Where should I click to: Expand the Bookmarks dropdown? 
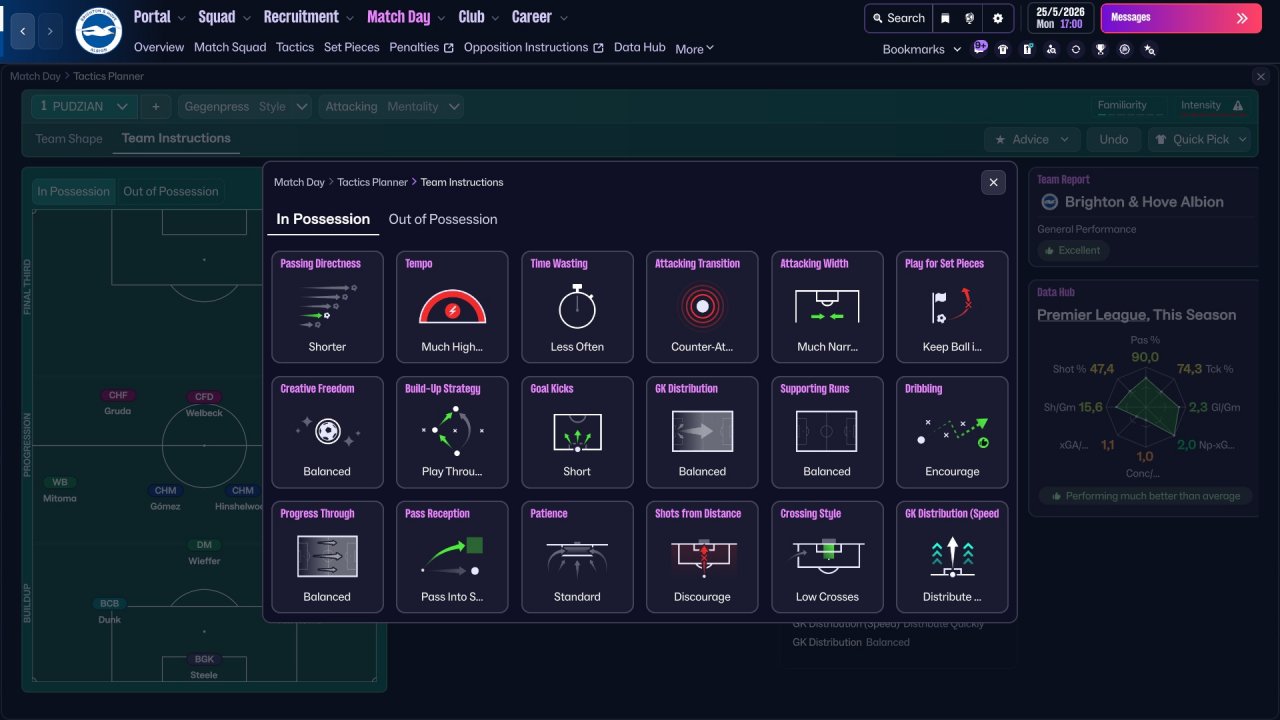click(x=922, y=49)
